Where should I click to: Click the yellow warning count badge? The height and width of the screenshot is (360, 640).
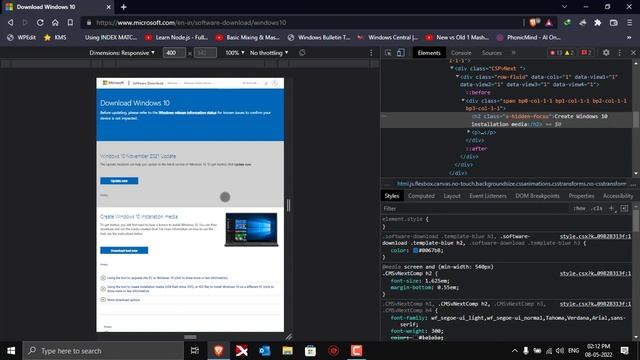pos(569,53)
